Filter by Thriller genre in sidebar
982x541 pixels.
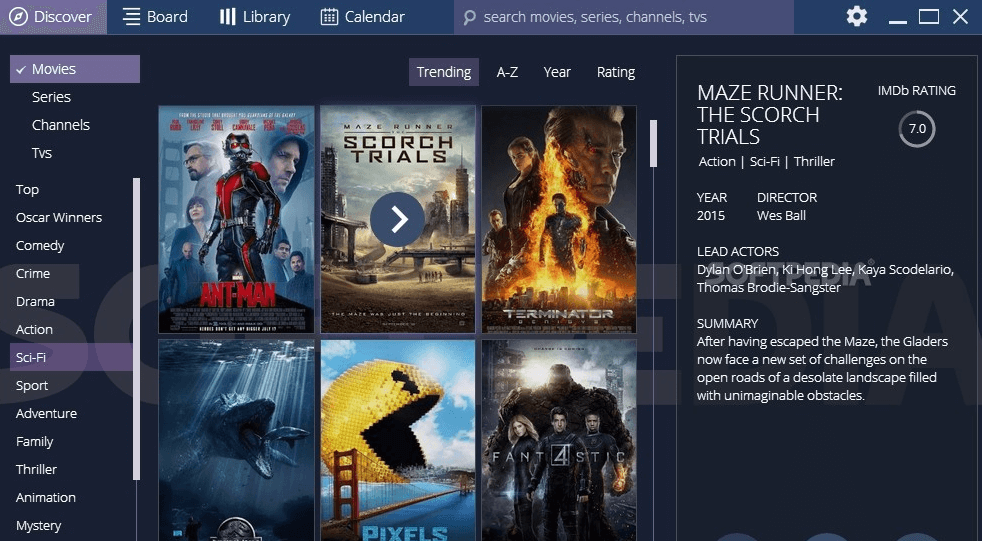(36, 469)
